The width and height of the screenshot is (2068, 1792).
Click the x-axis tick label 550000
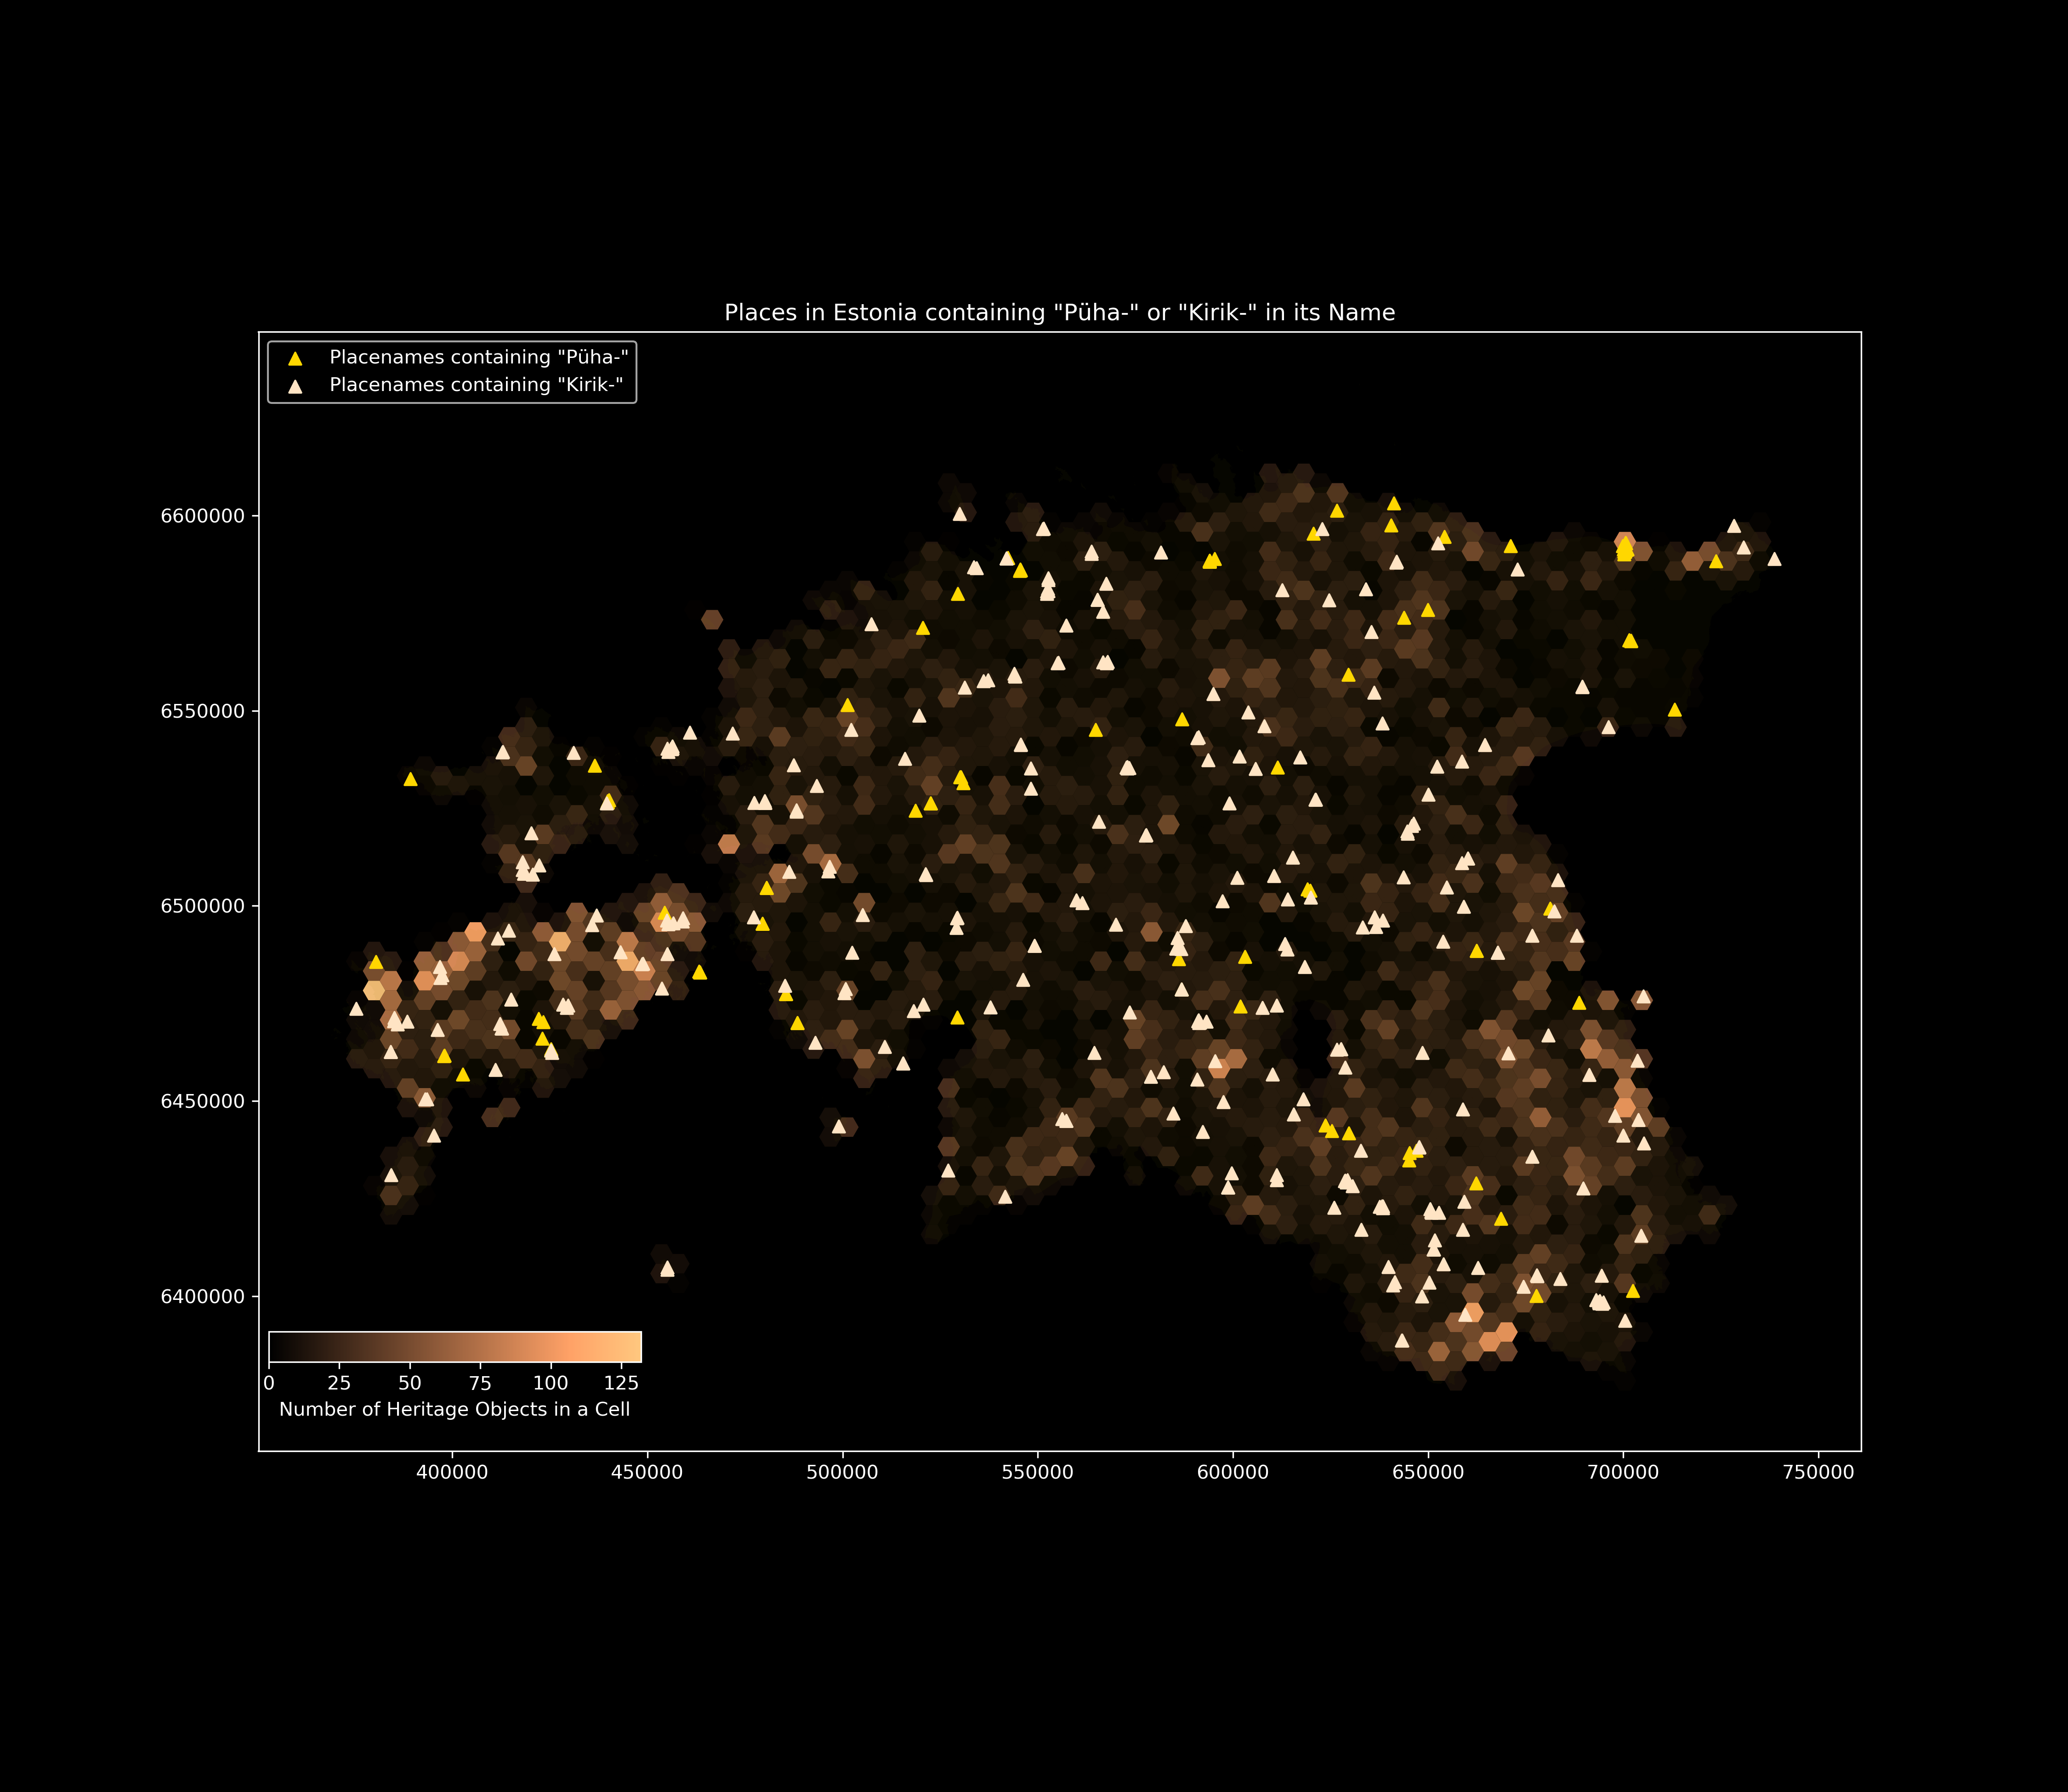click(x=1037, y=1472)
